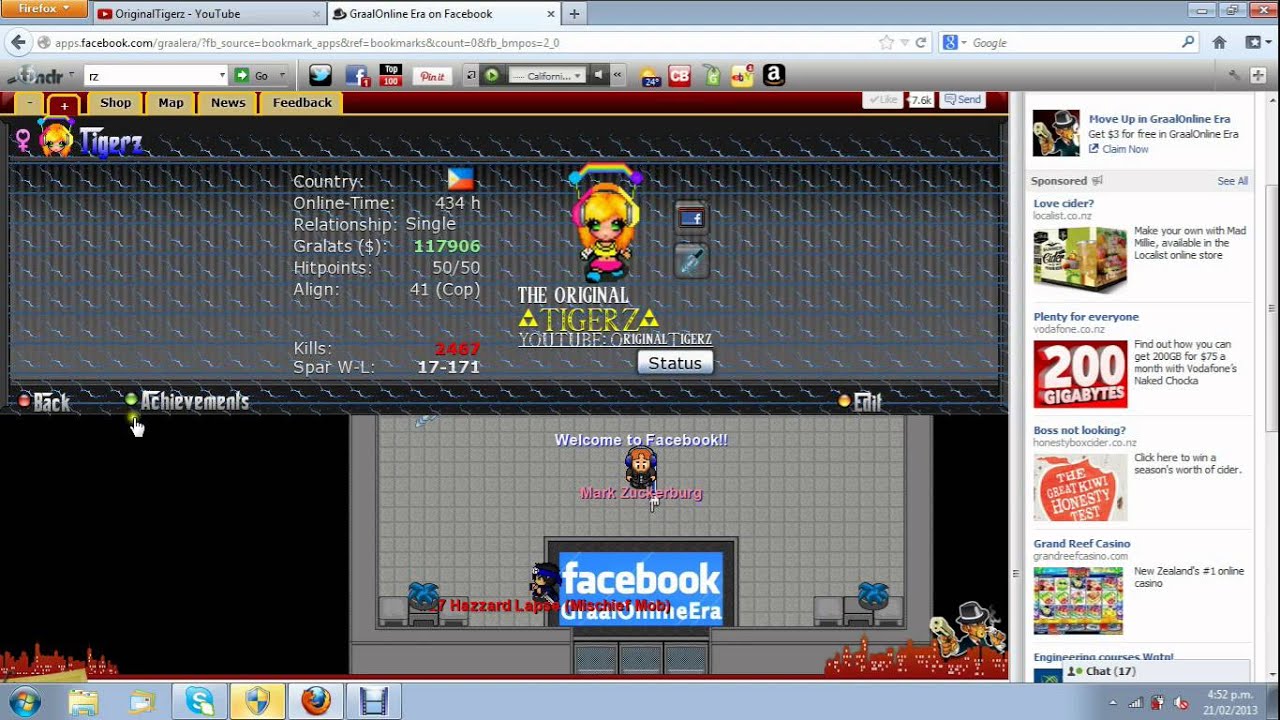This screenshot has width=1280, height=720.
Task: Open the Grand Reef Casino ad link
Action: [1082, 544]
